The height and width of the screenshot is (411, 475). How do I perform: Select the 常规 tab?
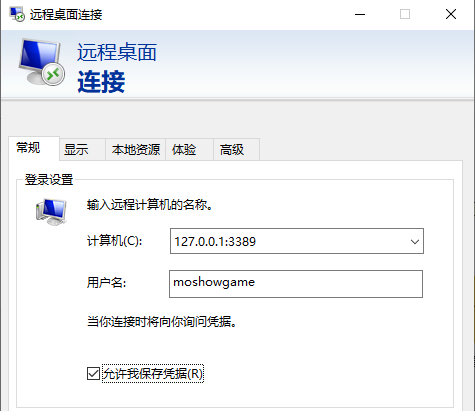tap(34, 148)
